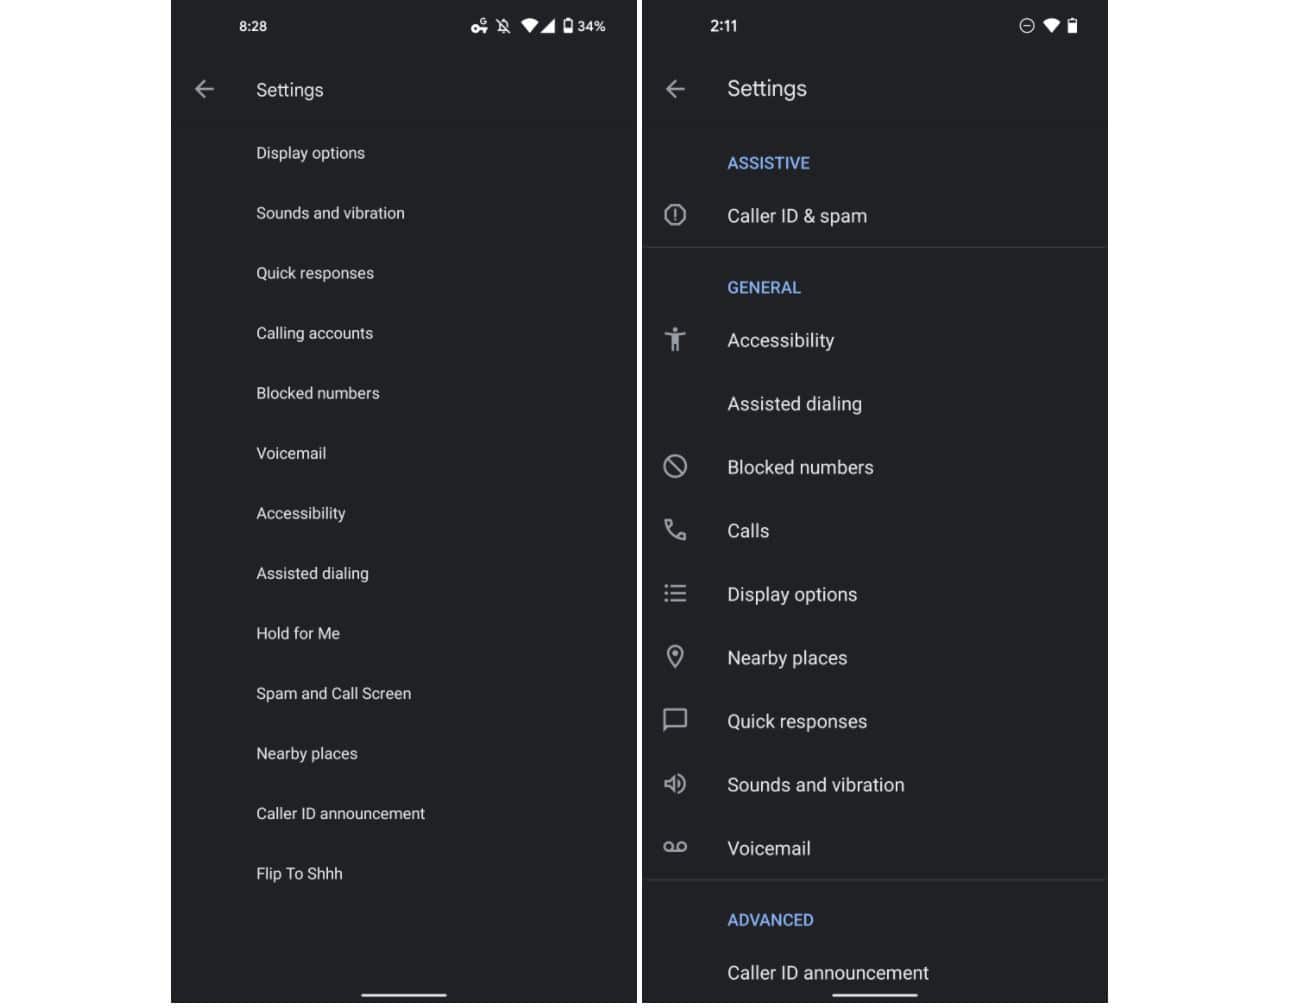The image size is (1316, 1008).
Task: Click the Voicemail tape icon
Action: 675,848
